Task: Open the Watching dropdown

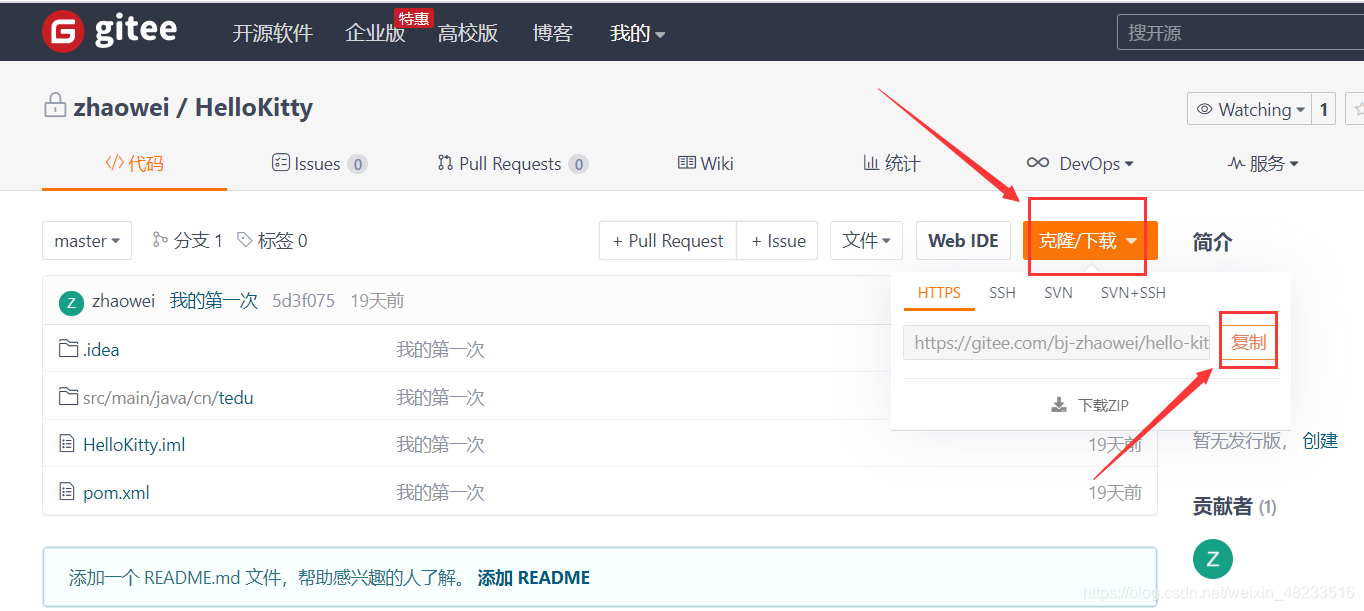Action: point(1250,109)
